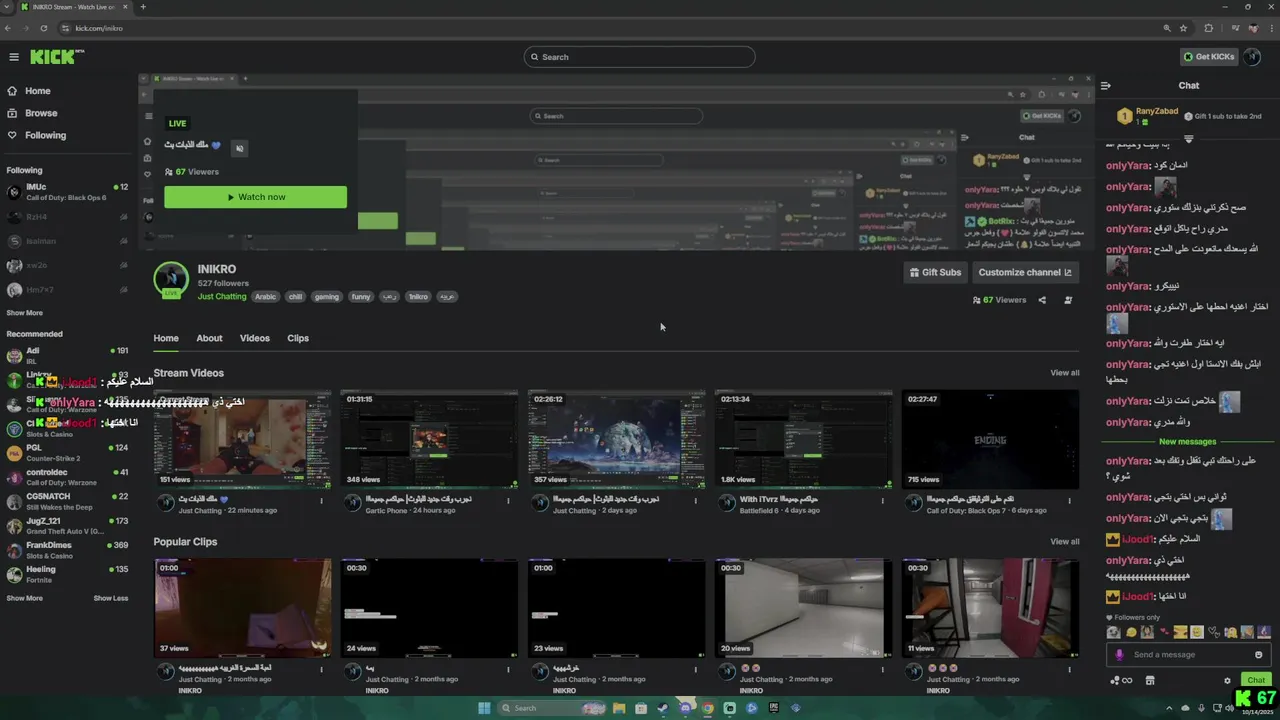Screen dimensions: 1280x720
Task: Open Steam from the taskbar
Action: tap(663, 708)
